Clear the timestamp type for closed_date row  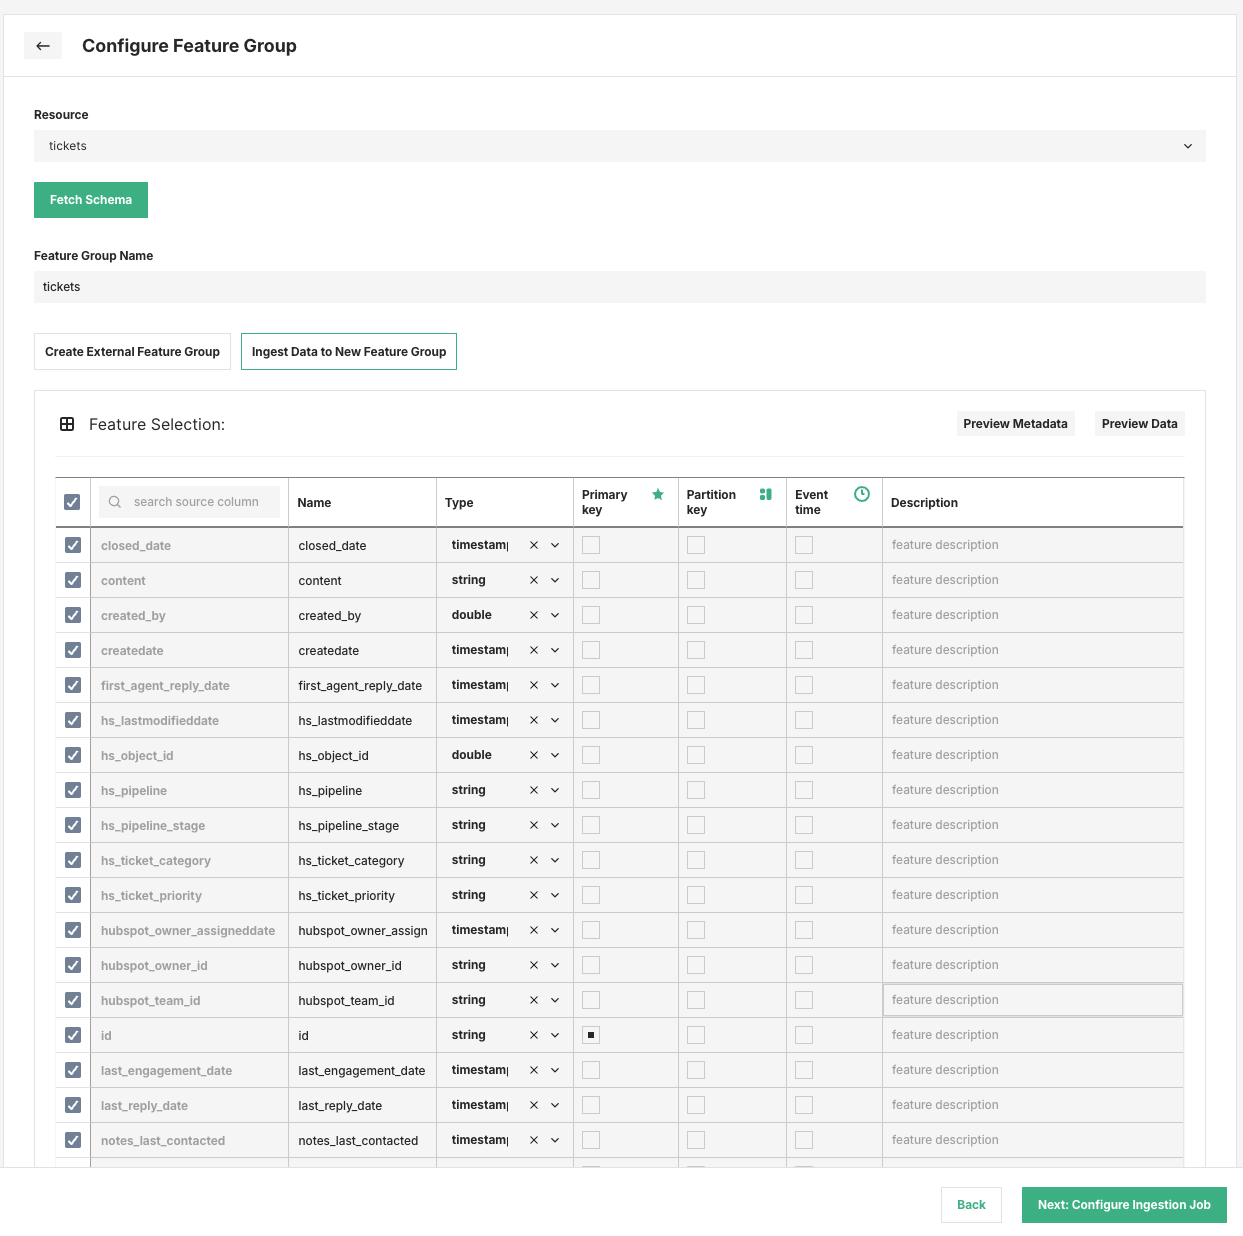click(533, 545)
